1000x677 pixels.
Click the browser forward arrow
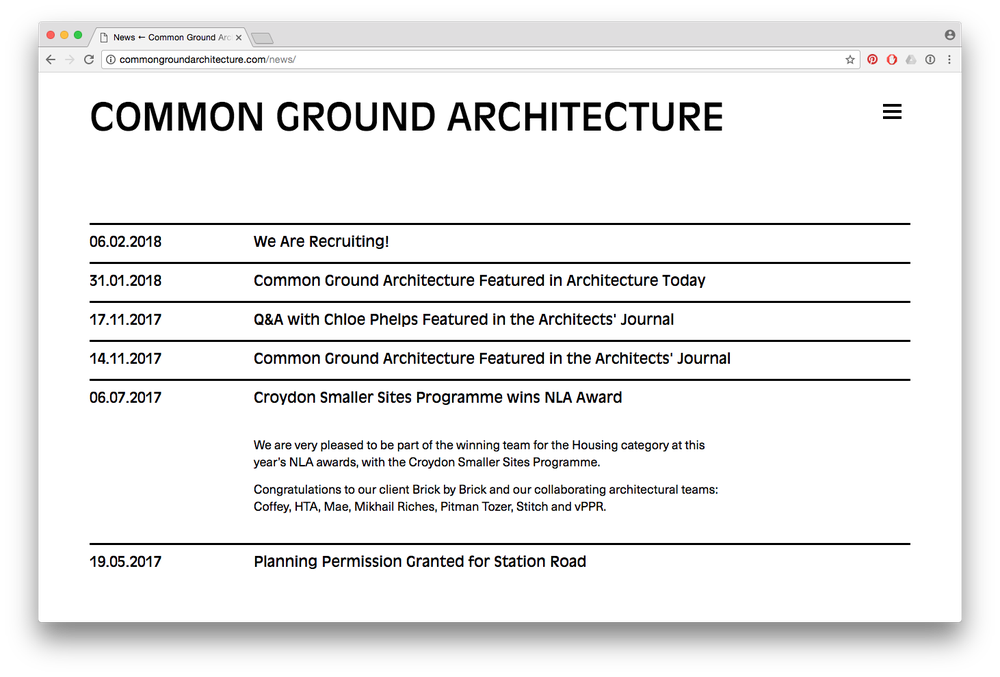[70, 59]
